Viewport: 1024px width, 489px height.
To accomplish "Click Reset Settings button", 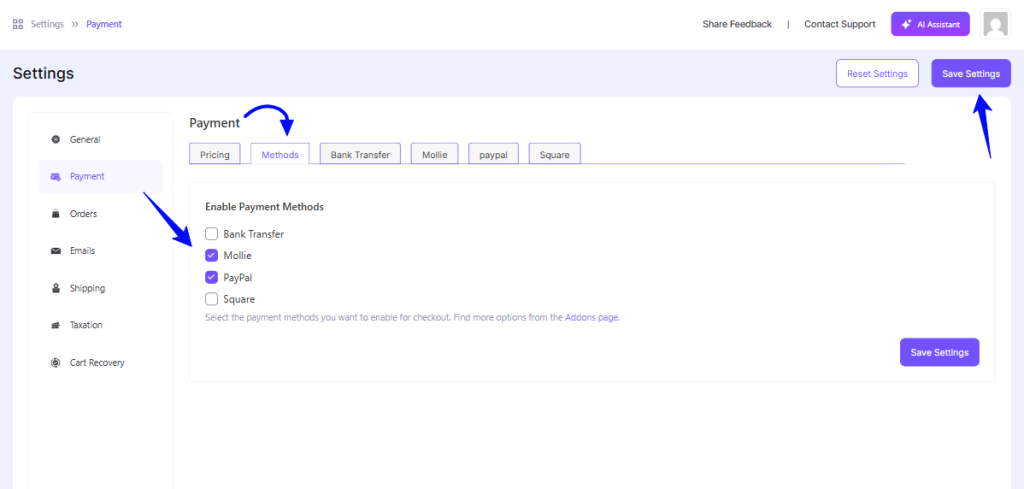I will coord(877,73).
